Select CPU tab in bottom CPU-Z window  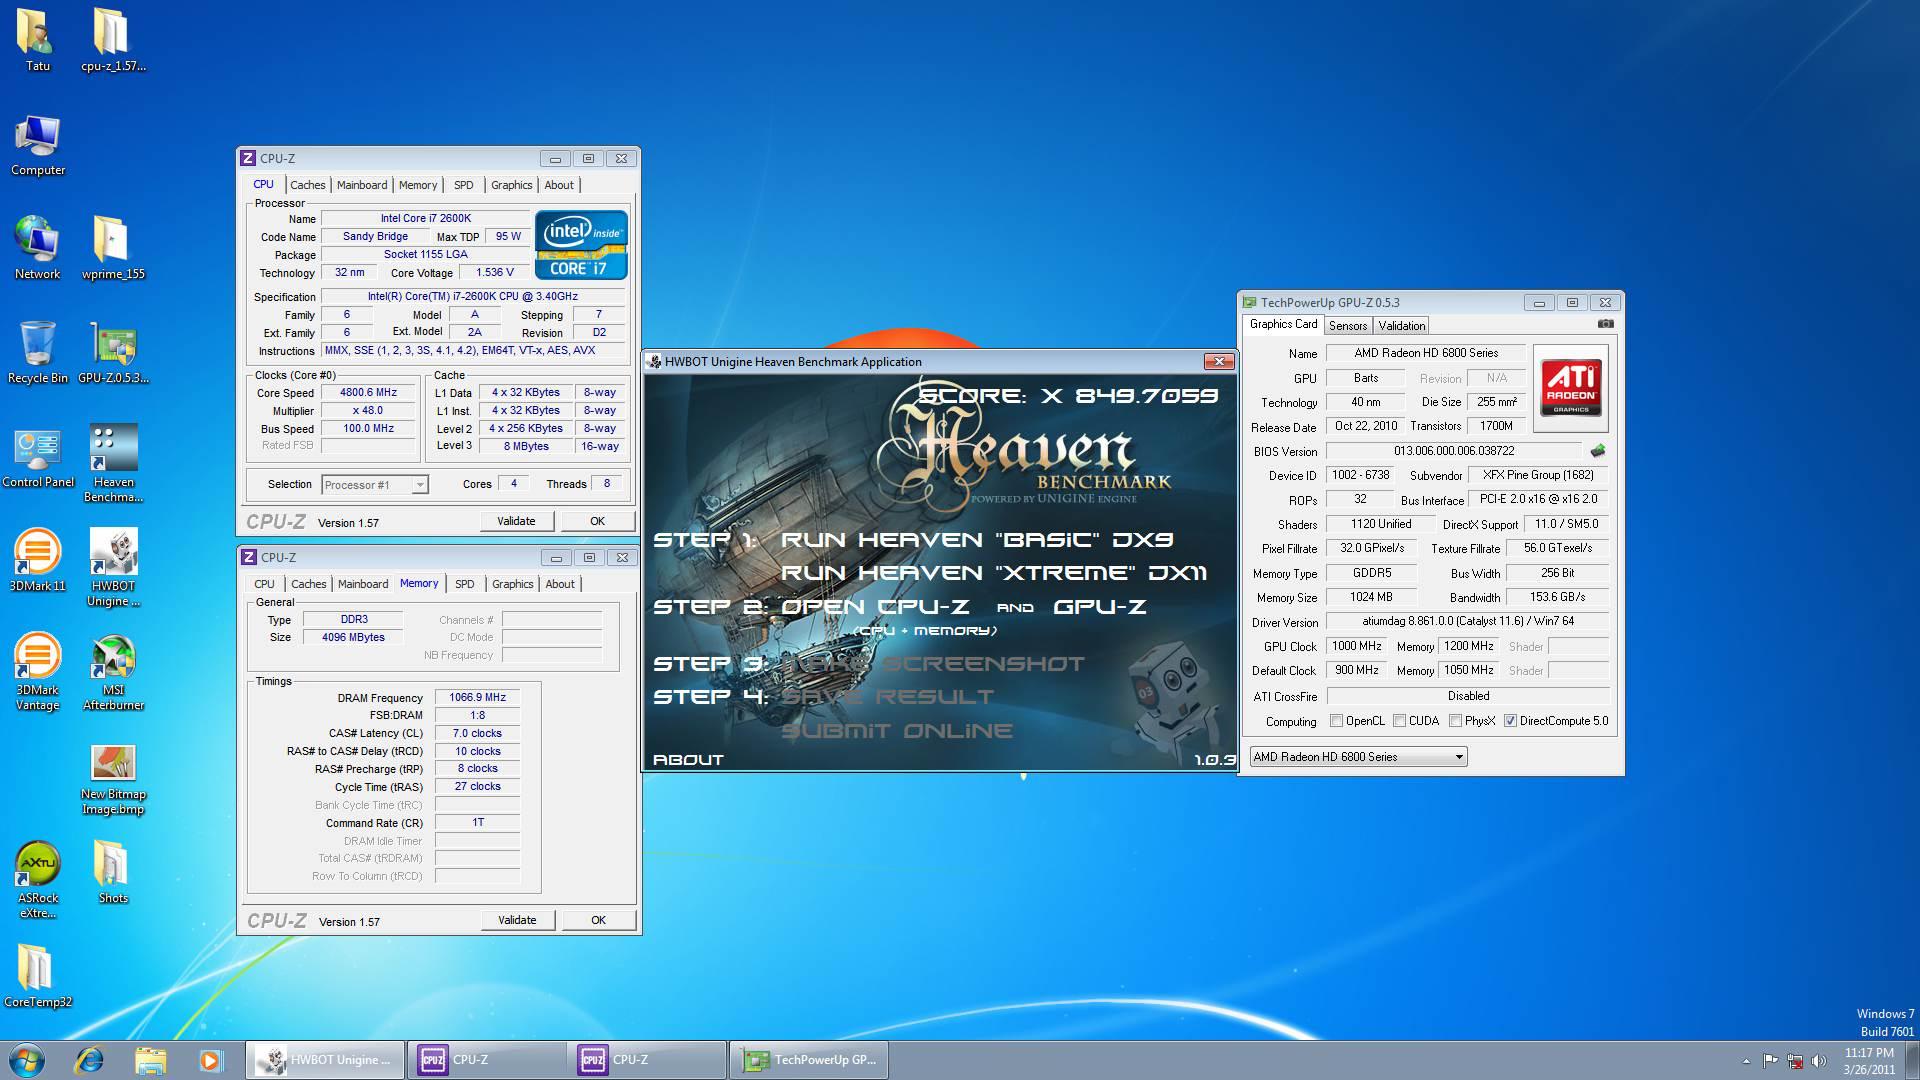point(264,584)
